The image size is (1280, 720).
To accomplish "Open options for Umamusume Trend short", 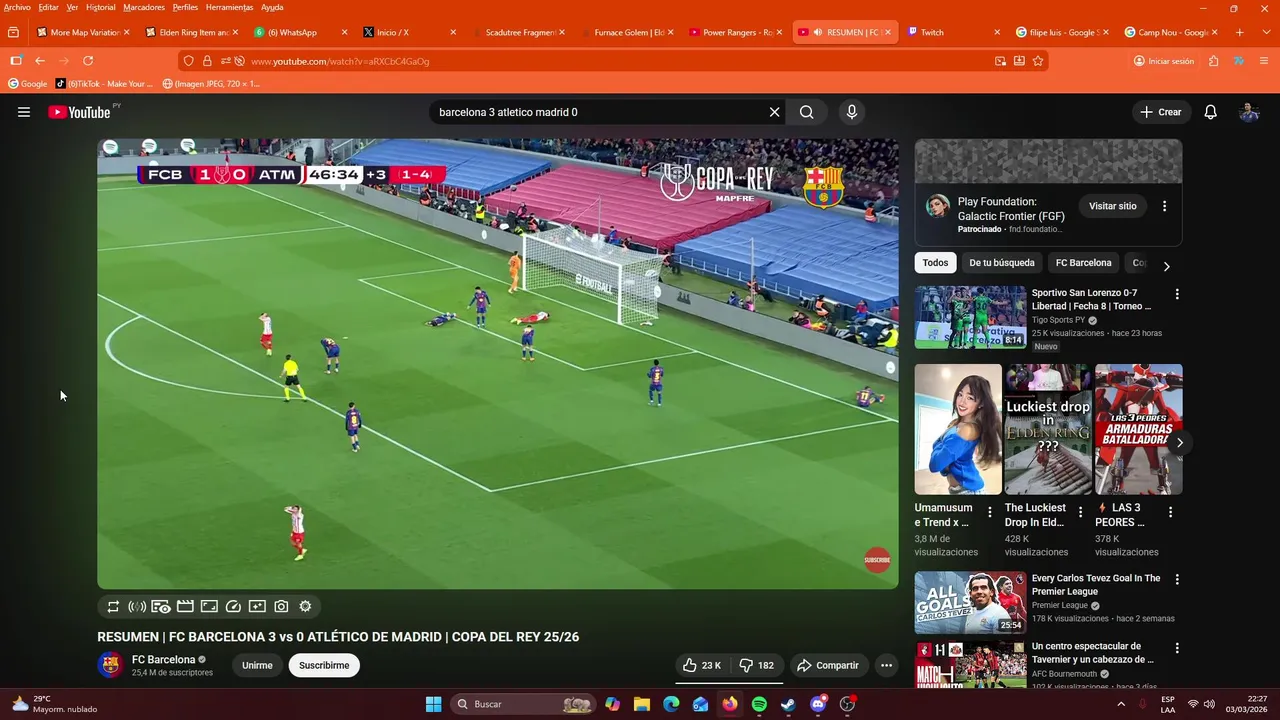I will [990, 512].
